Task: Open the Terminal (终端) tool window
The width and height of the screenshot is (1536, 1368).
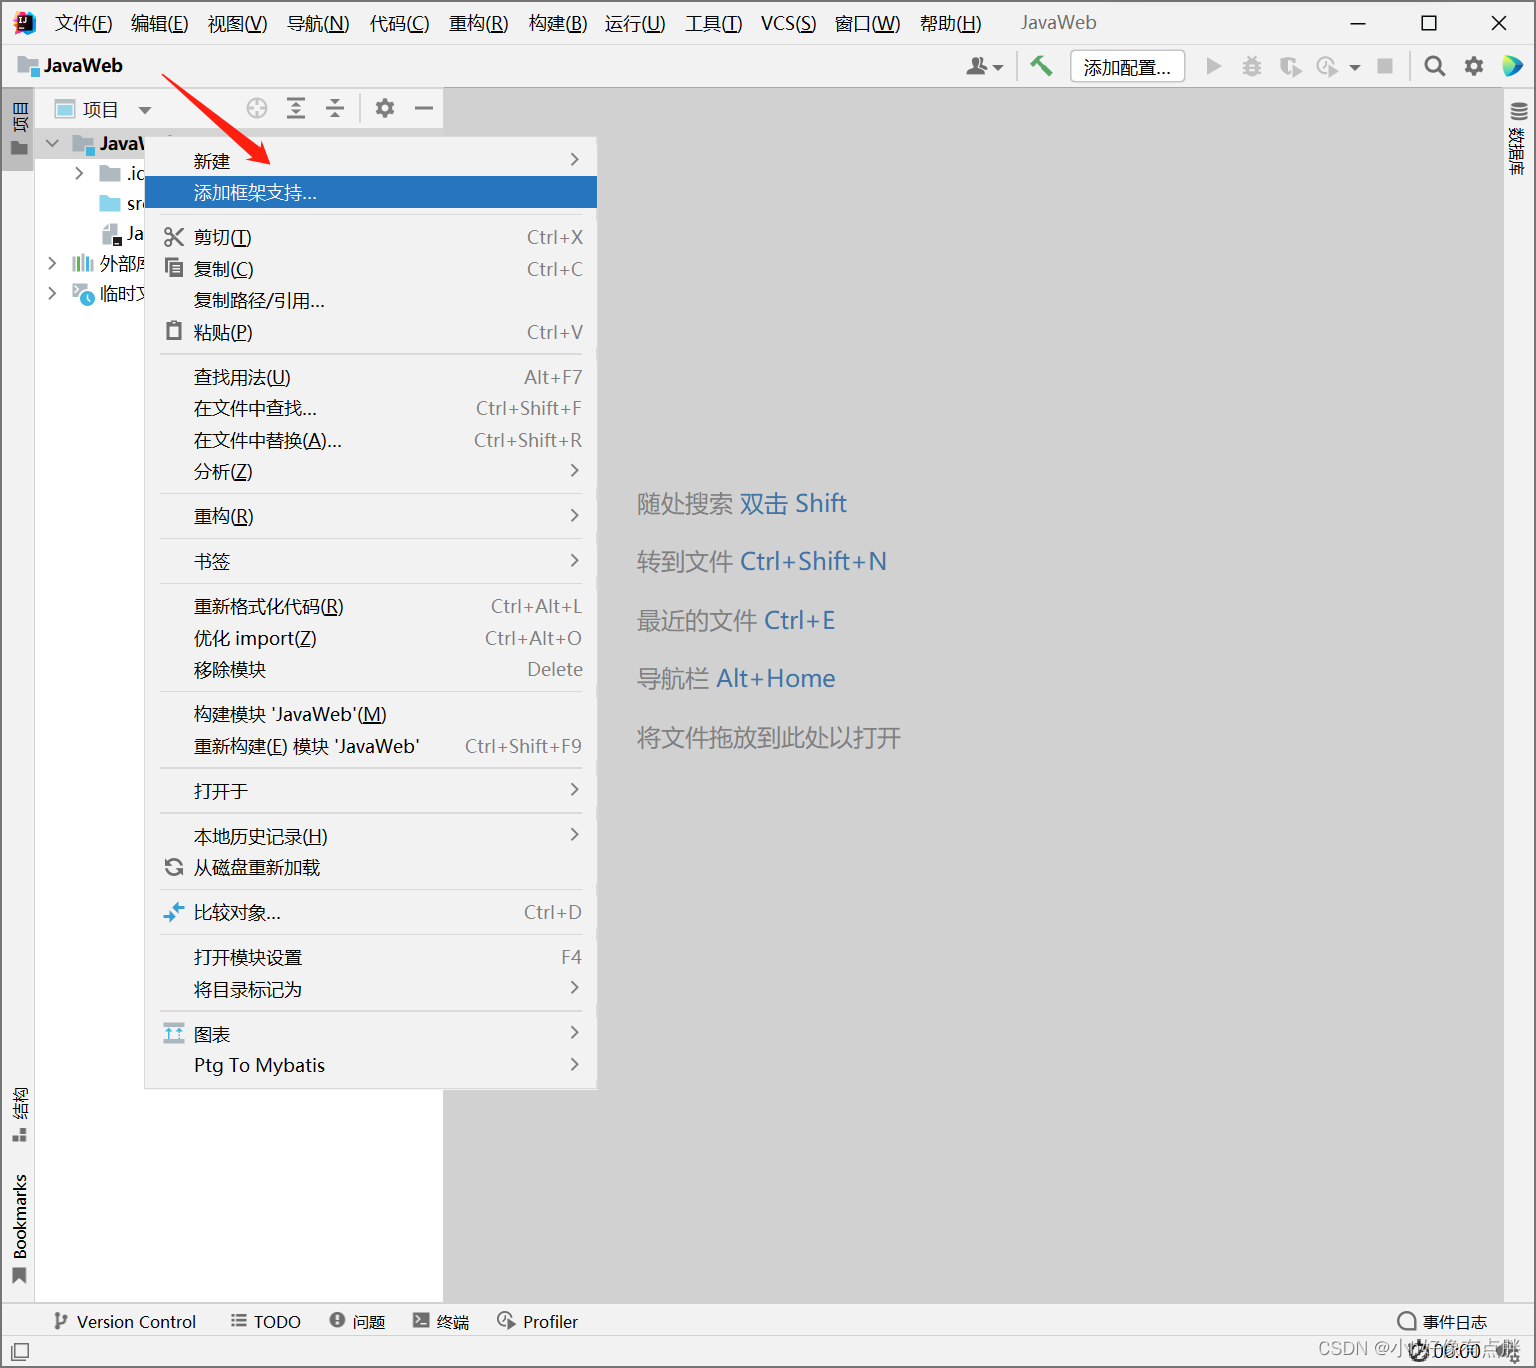Action: (441, 1321)
